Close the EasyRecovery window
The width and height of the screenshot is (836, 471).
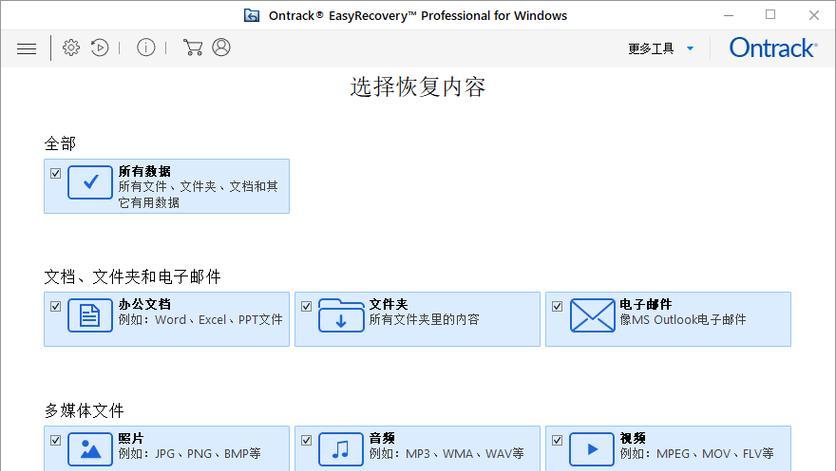[814, 15]
